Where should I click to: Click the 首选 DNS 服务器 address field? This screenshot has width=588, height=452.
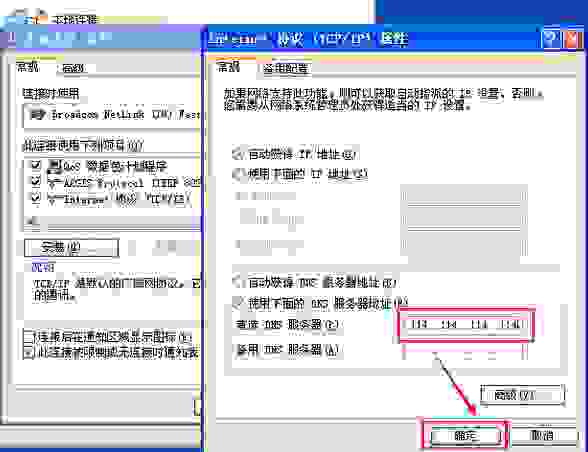pos(465,324)
